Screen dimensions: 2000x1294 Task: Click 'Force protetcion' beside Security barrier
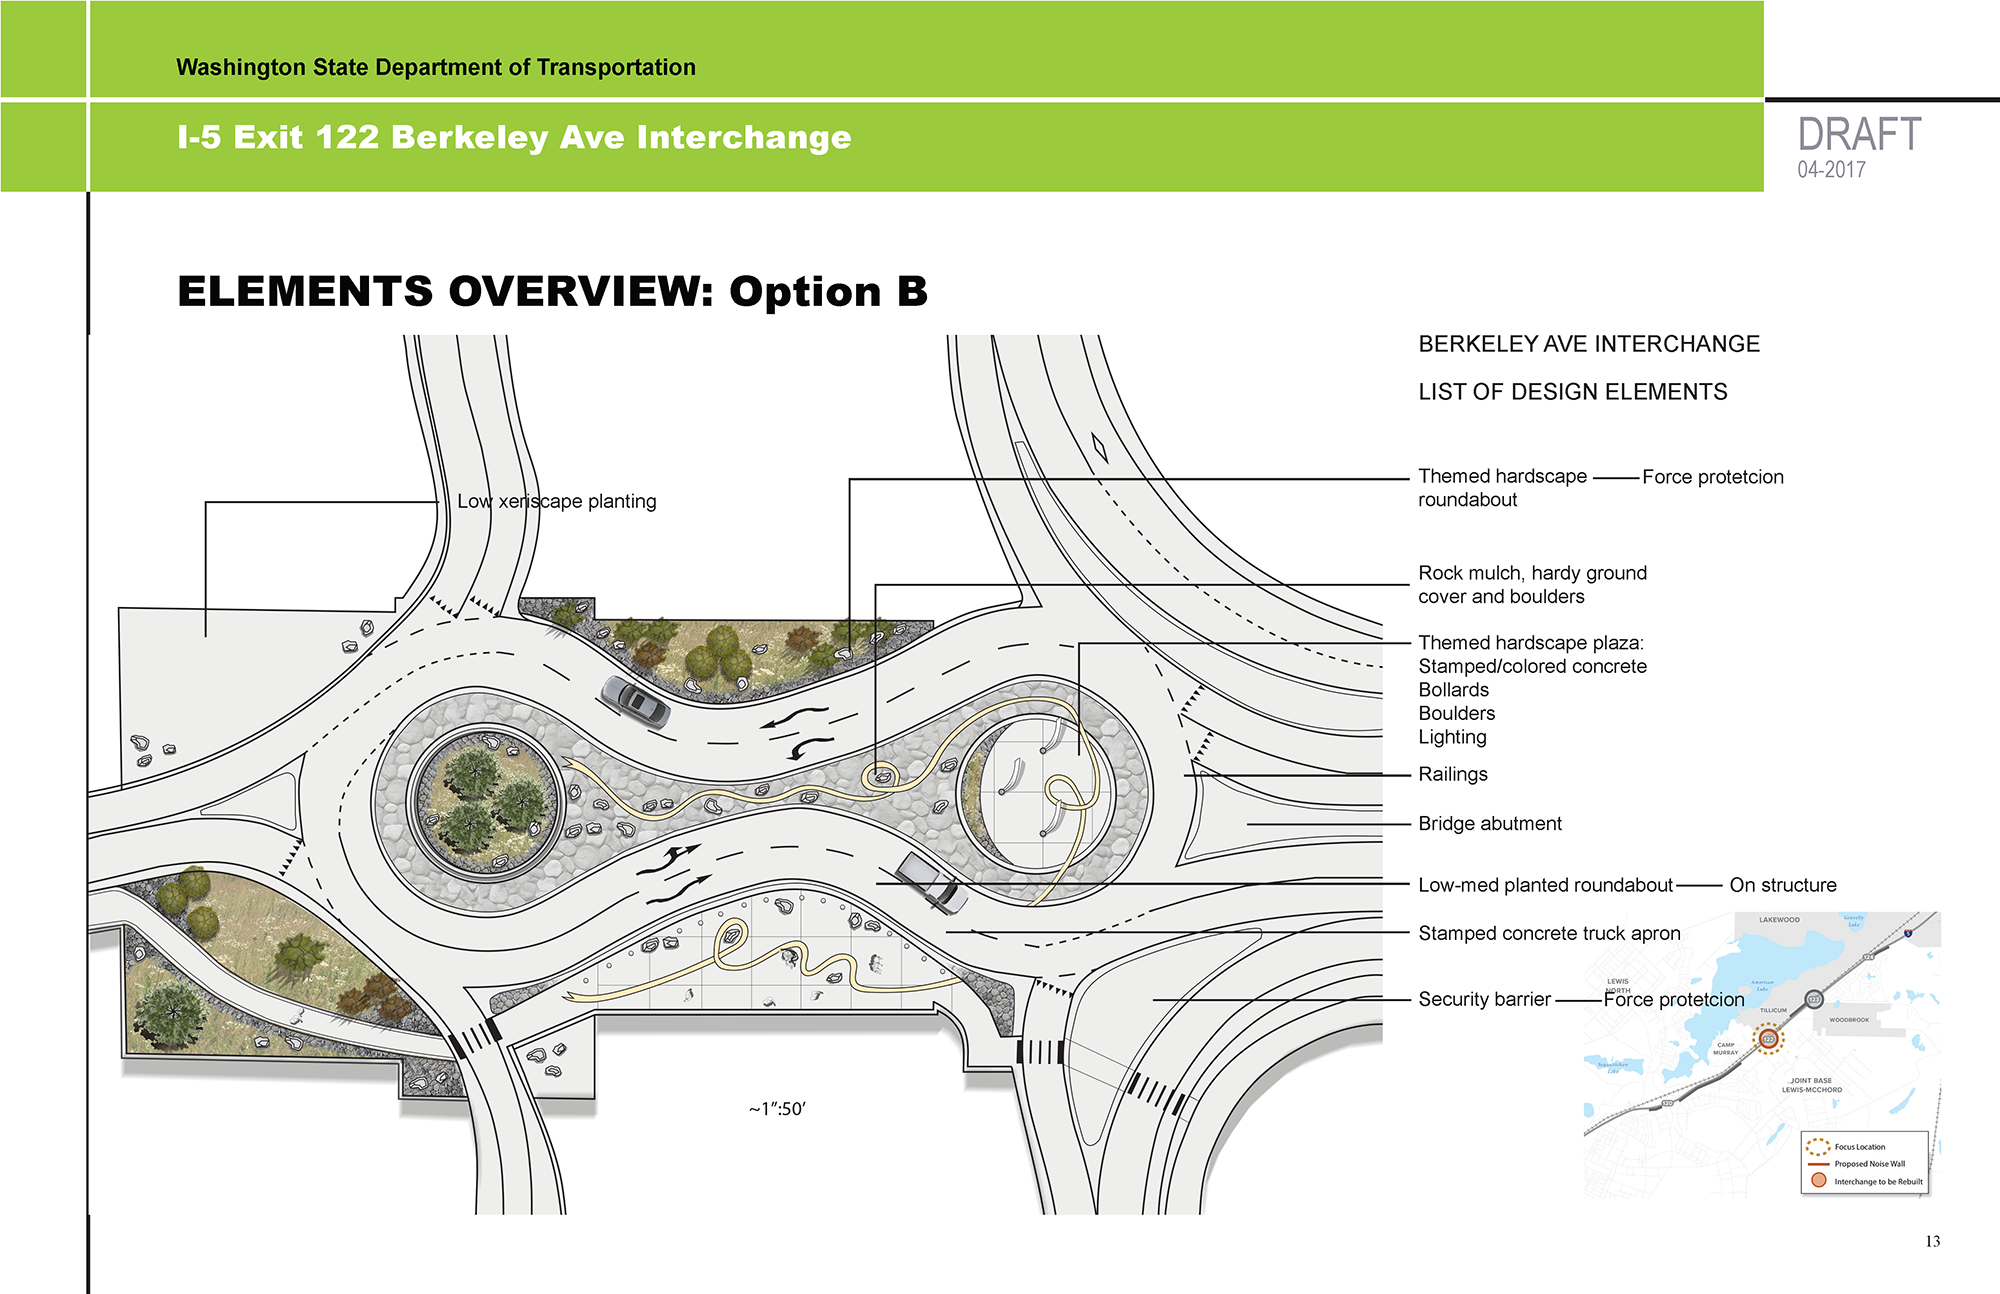tap(1674, 1000)
